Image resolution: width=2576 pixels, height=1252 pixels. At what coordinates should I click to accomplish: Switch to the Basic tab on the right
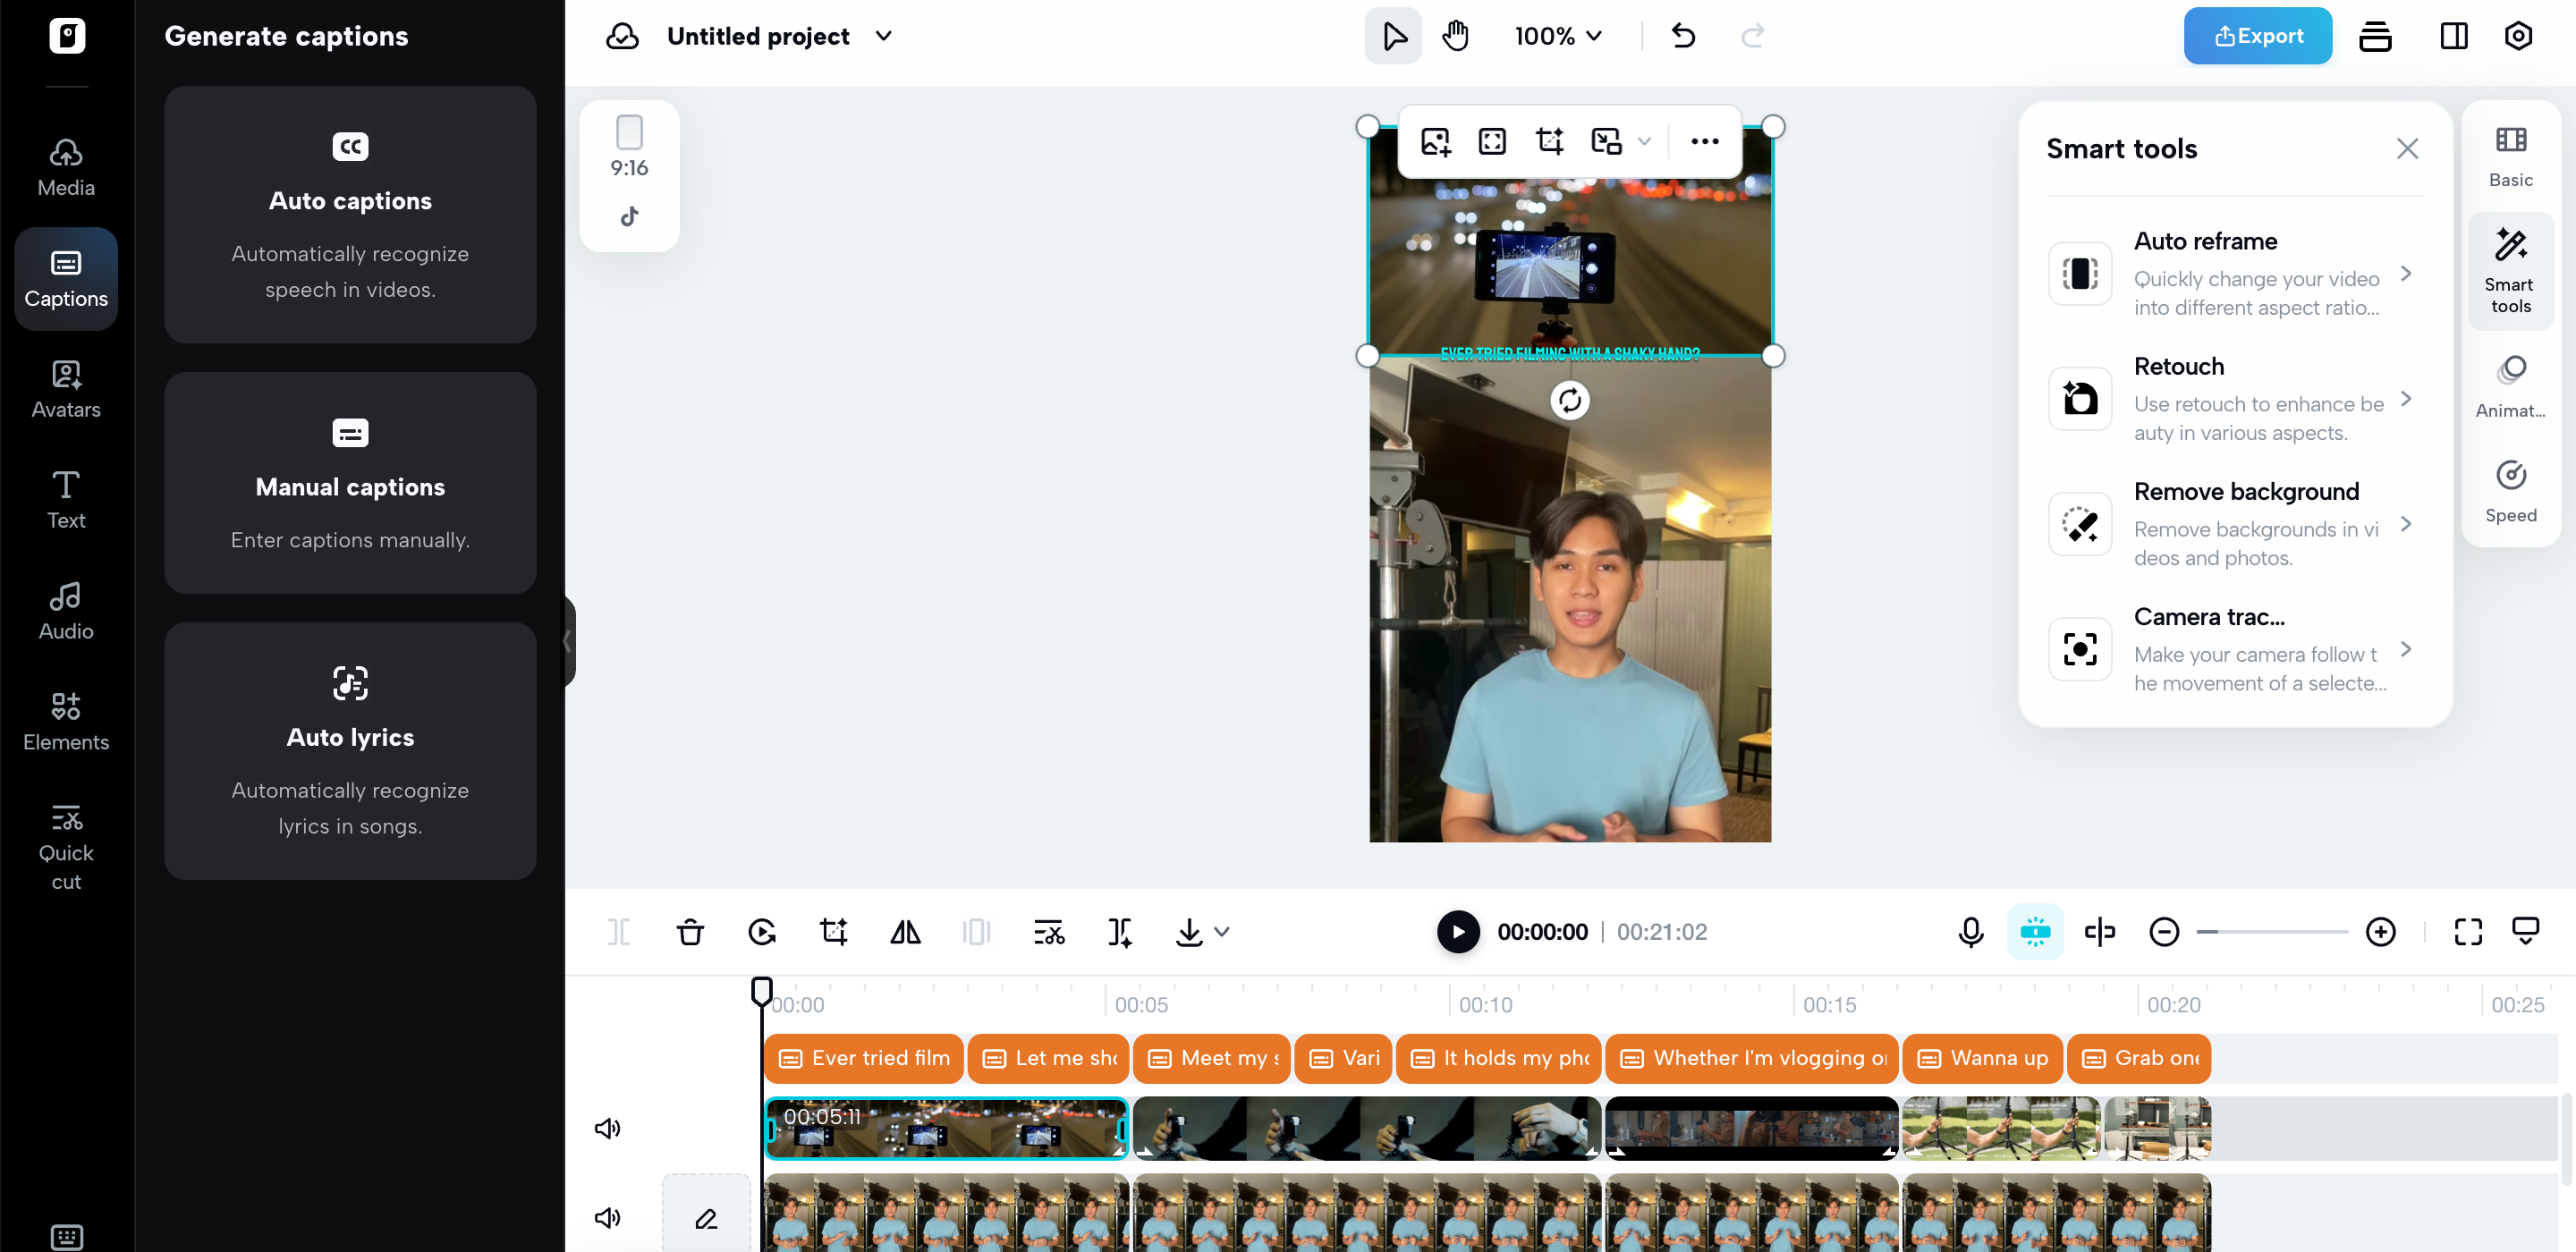tap(2511, 157)
